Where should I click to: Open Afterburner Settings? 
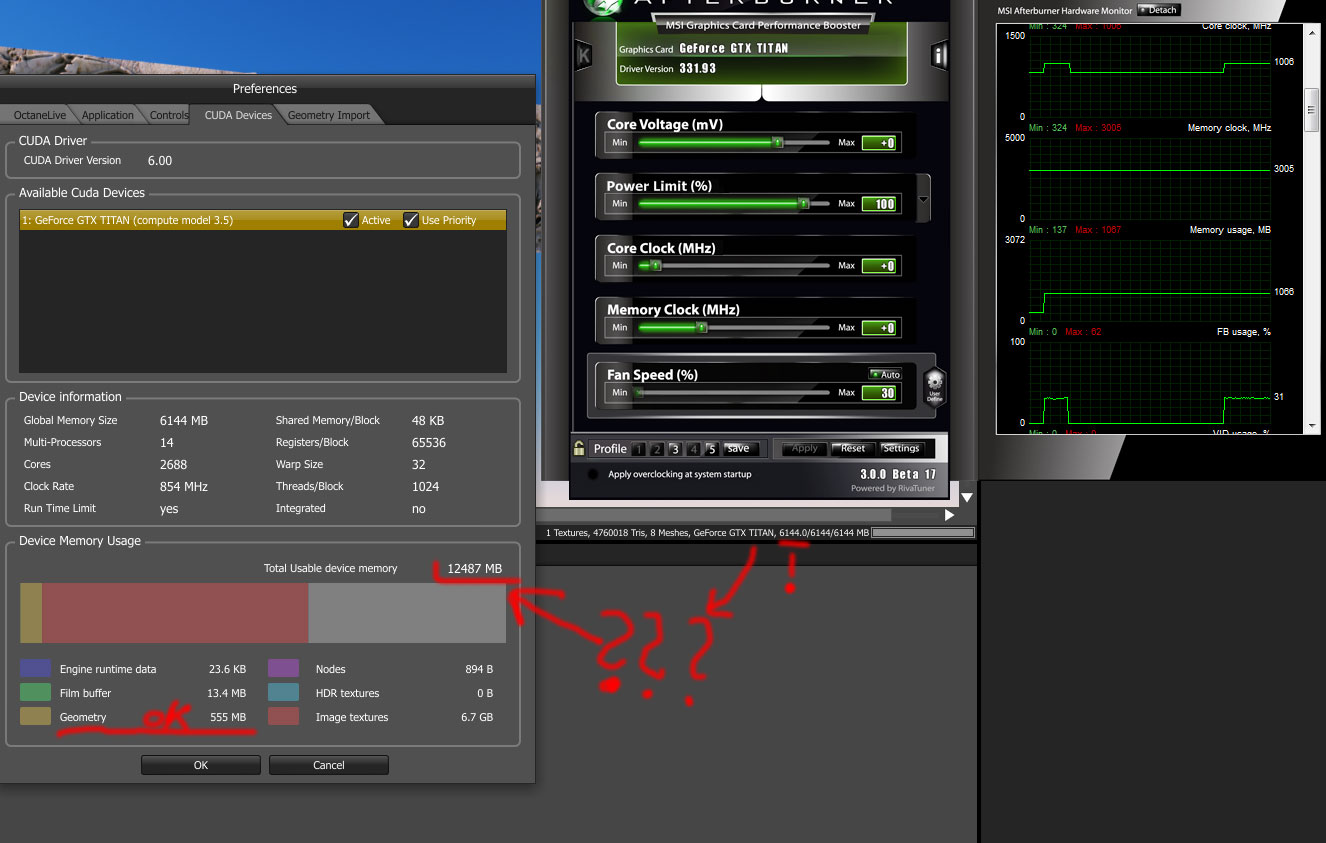pos(901,449)
